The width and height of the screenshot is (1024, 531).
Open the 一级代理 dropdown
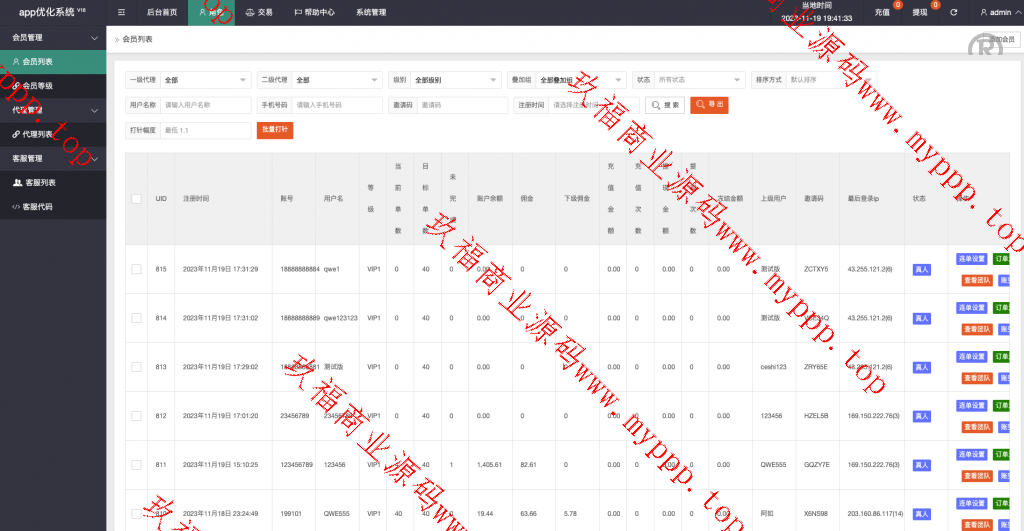(205, 80)
